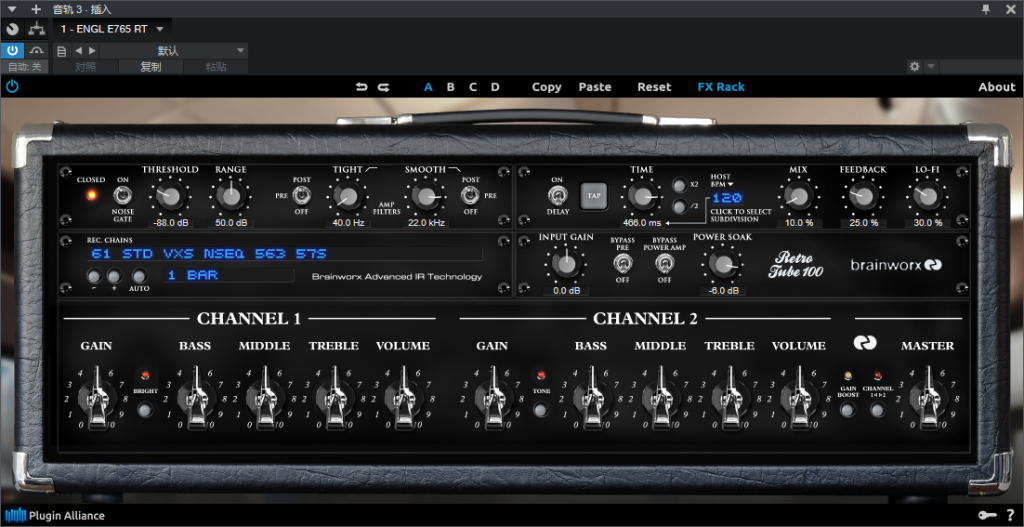Flip the NOISE GATE on switch
Image resolution: width=1024 pixels, height=527 pixels.
(122, 195)
